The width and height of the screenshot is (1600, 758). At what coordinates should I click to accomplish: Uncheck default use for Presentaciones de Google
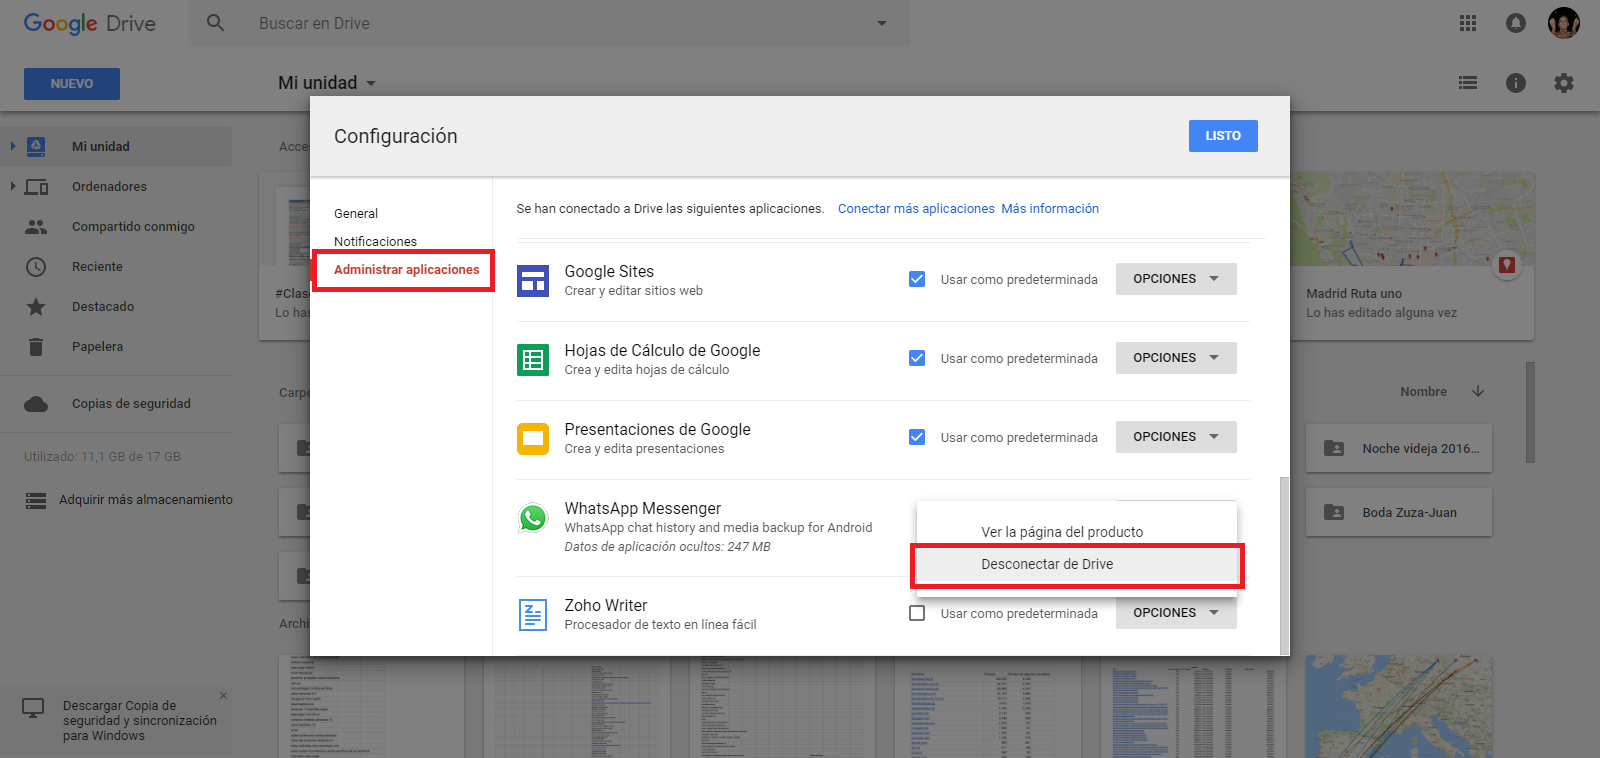(x=917, y=437)
